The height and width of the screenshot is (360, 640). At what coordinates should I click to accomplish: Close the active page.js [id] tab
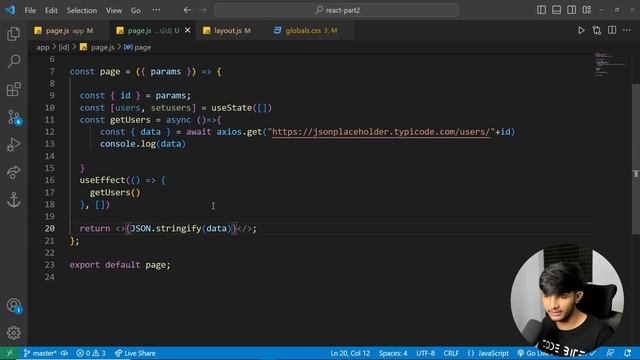188,30
